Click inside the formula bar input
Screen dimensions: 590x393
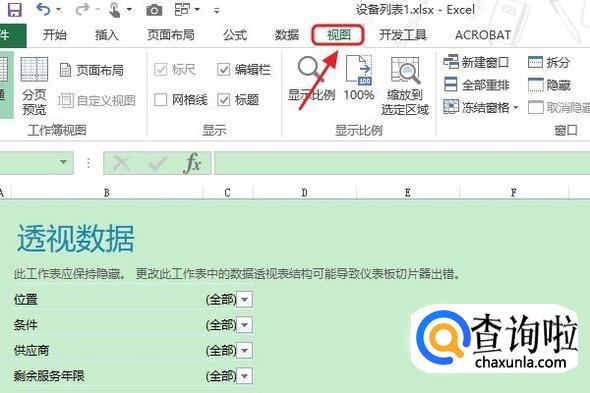[402, 163]
